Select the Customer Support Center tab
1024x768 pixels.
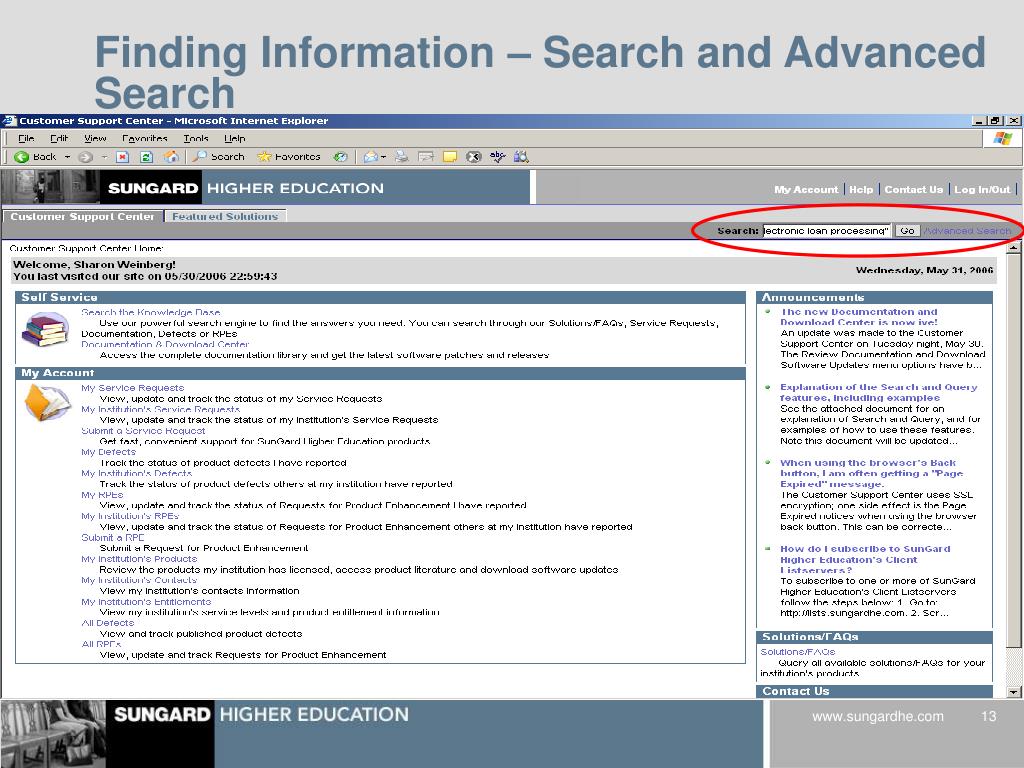[x=82, y=216]
